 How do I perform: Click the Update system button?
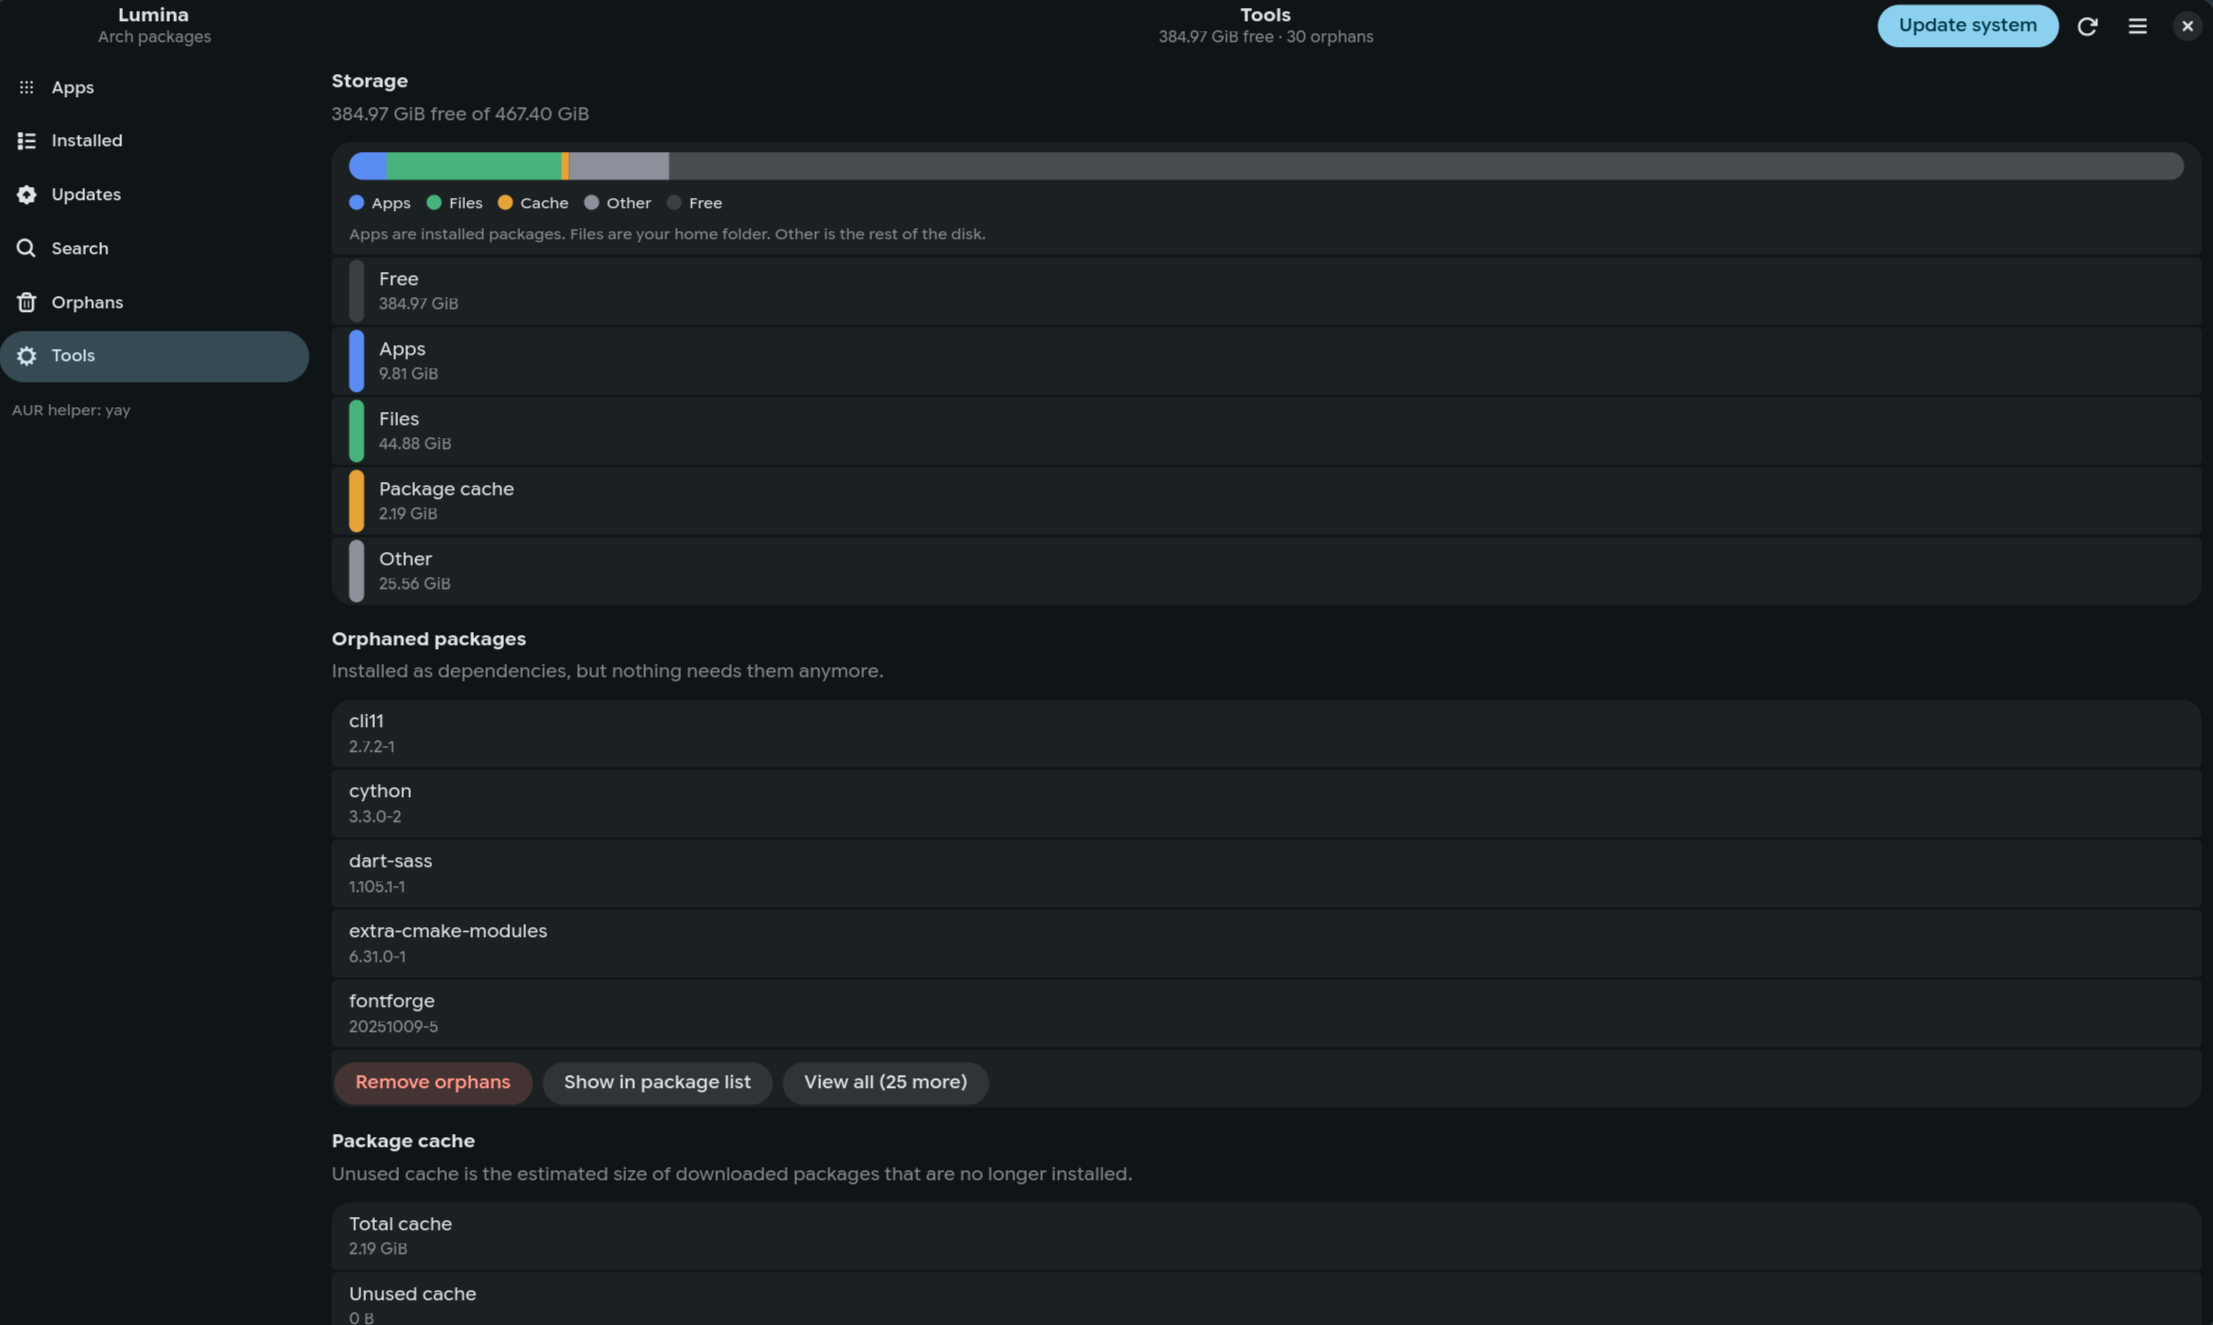[1967, 26]
